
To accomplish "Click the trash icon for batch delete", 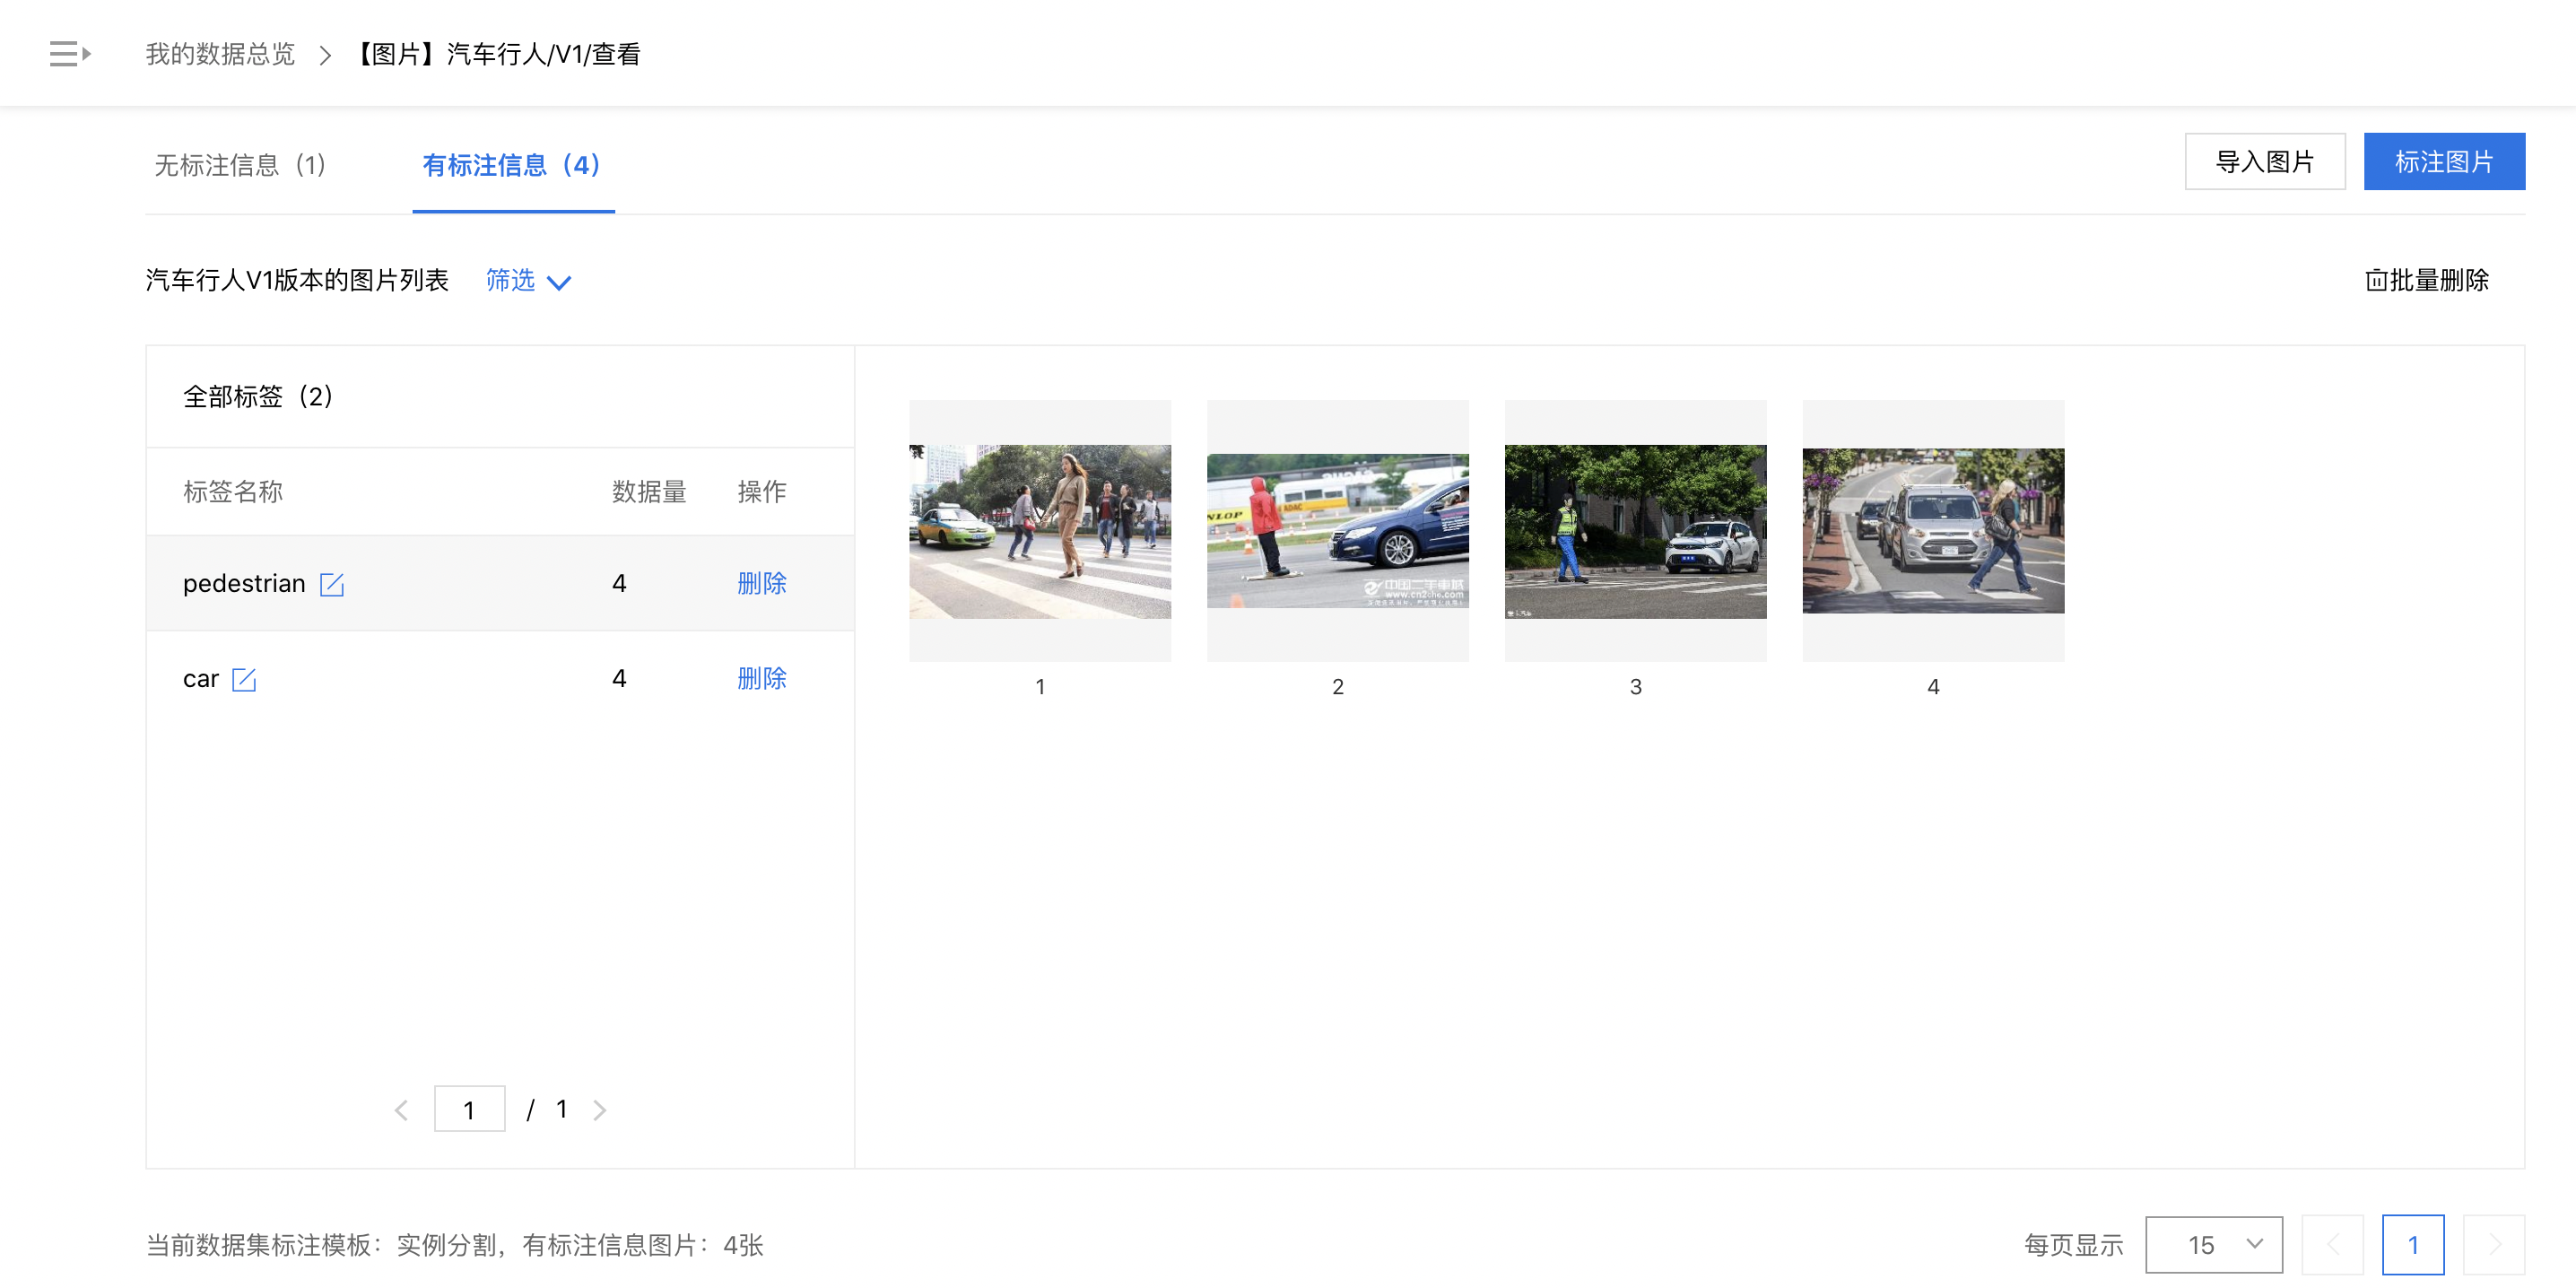I will [x=2375, y=281].
